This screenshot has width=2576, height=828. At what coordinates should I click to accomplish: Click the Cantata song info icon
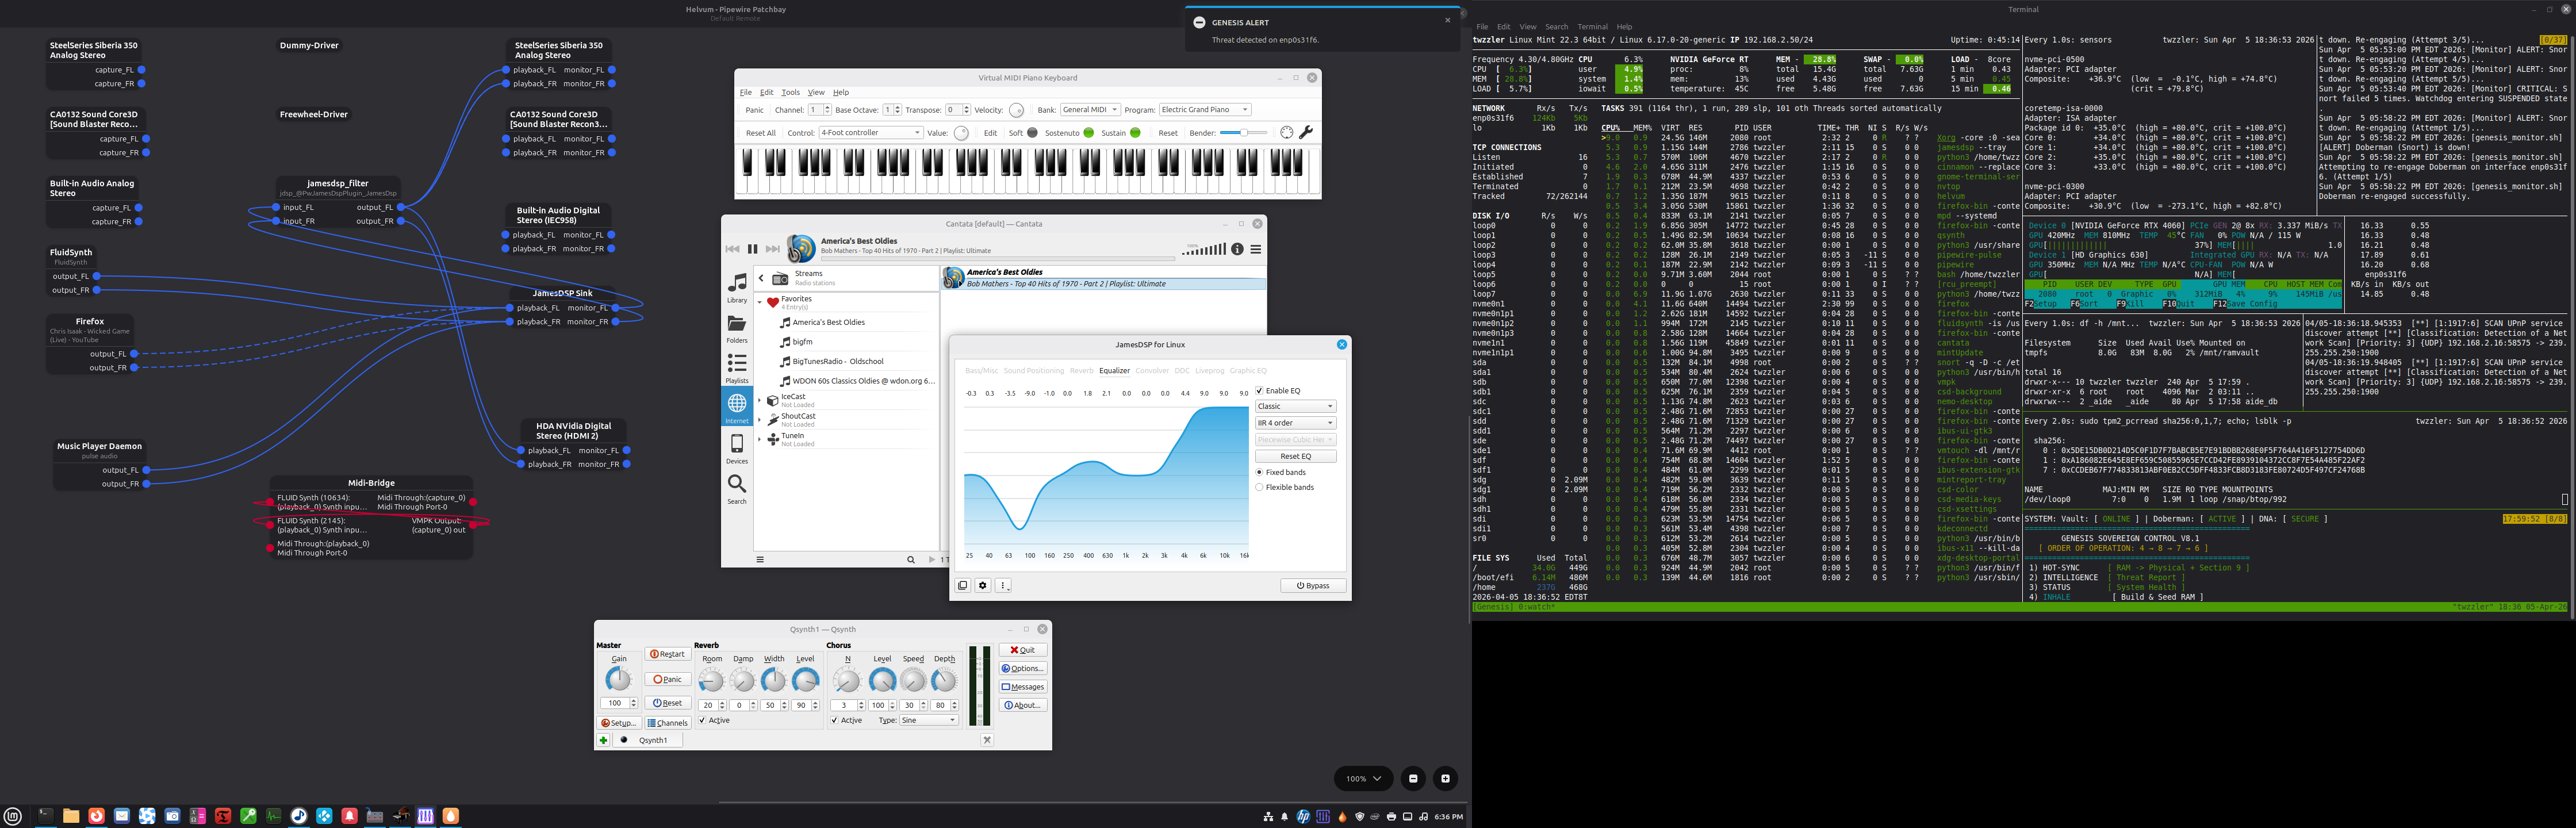(1237, 249)
